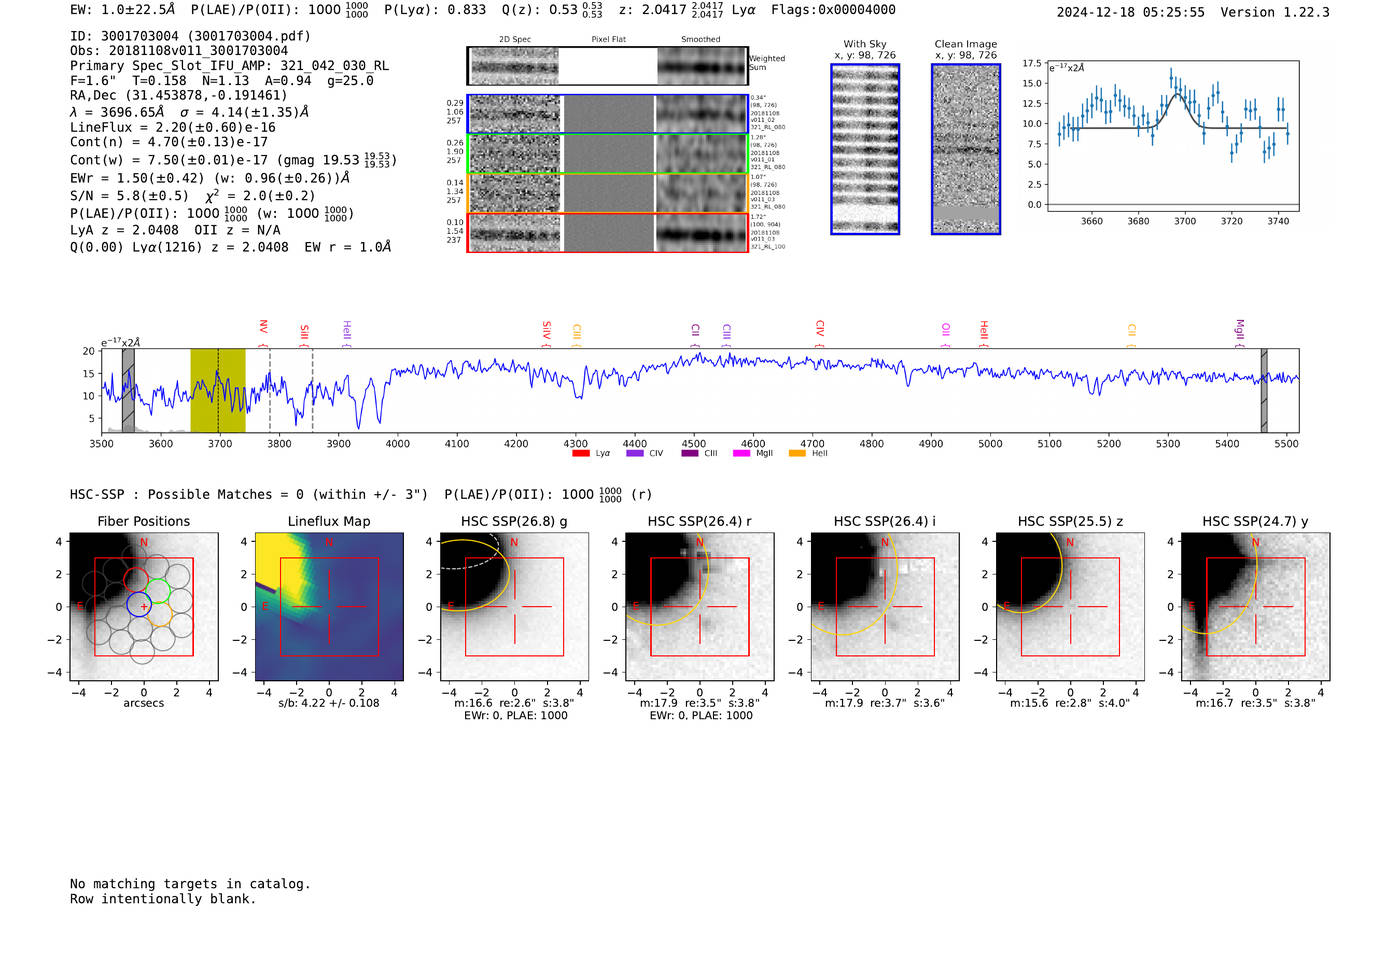Click the blue fiber circle in Fiber Positions
The height and width of the screenshot is (953, 1400).
[x=139, y=604]
